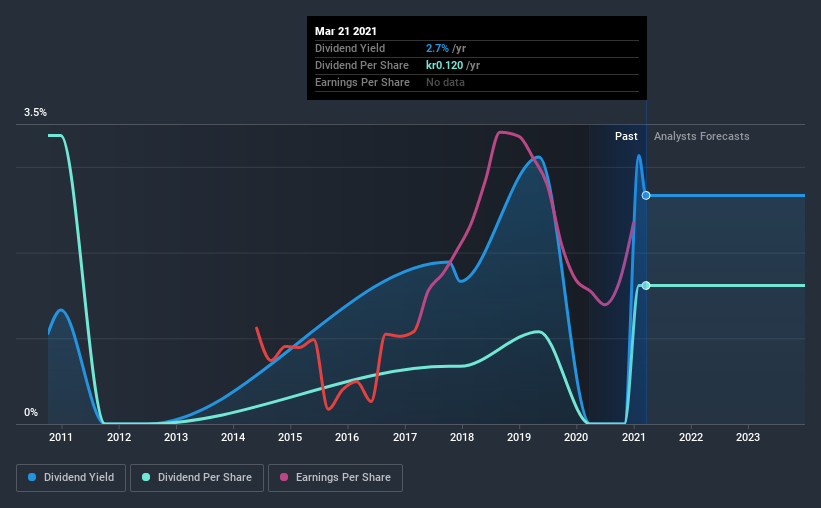Click the blue Dividend Yield legend dot
821x508 pixels.
tap(32, 477)
